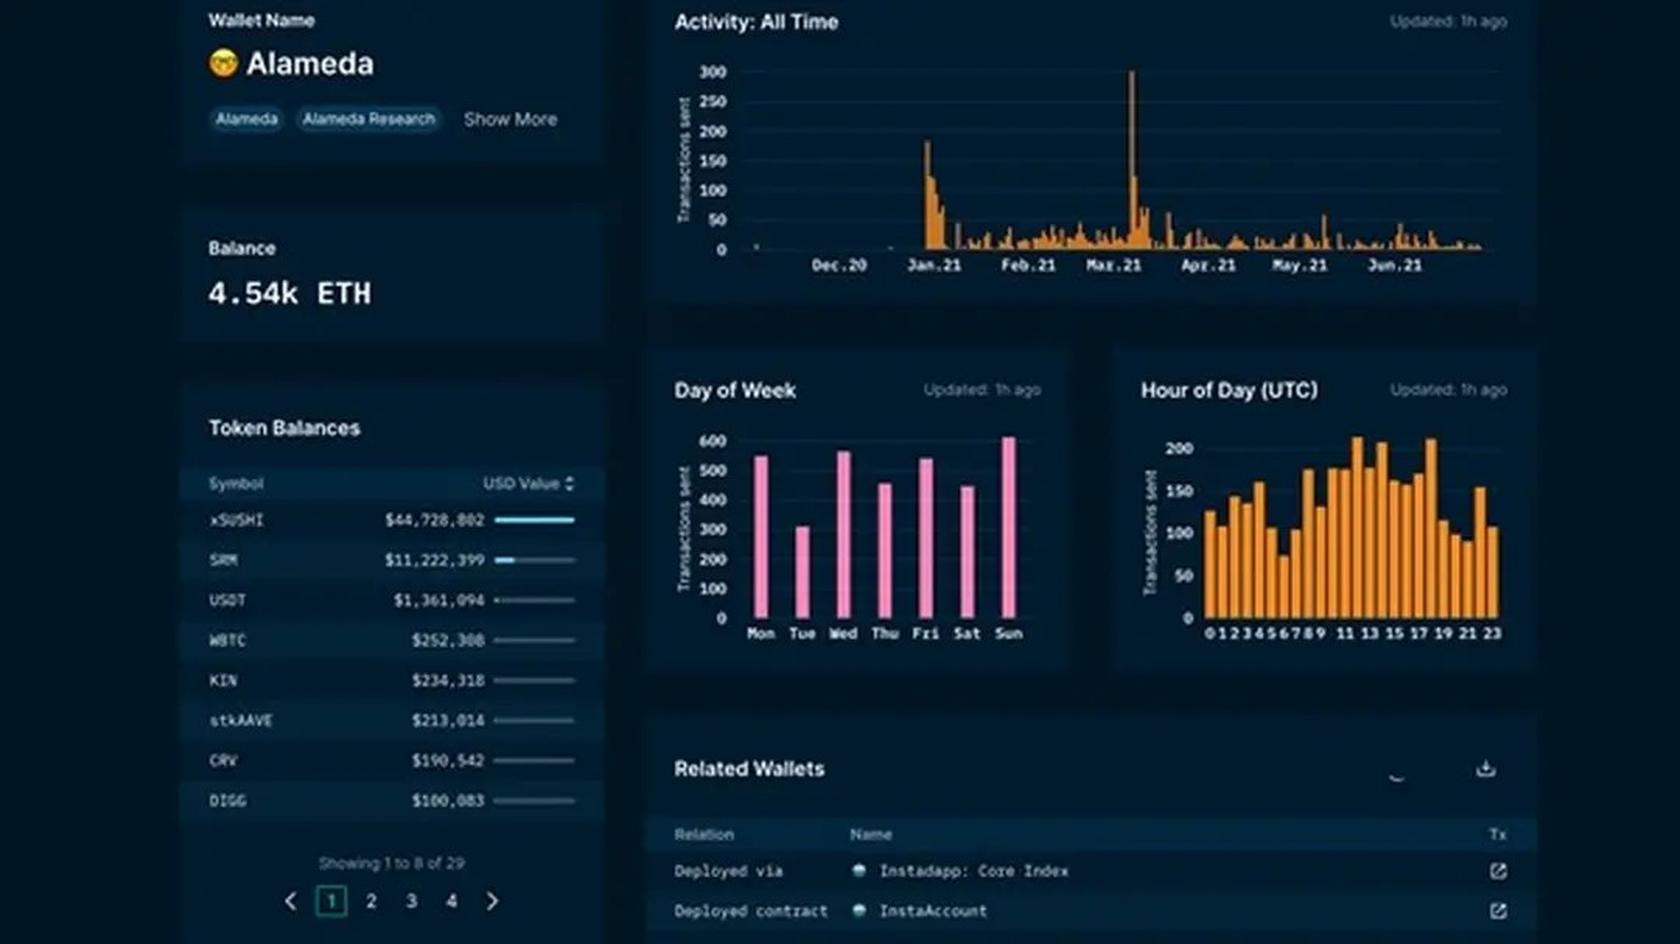Click the SRM value proportion bar
Image resolution: width=1680 pixels, height=944 pixels.
tap(535, 560)
